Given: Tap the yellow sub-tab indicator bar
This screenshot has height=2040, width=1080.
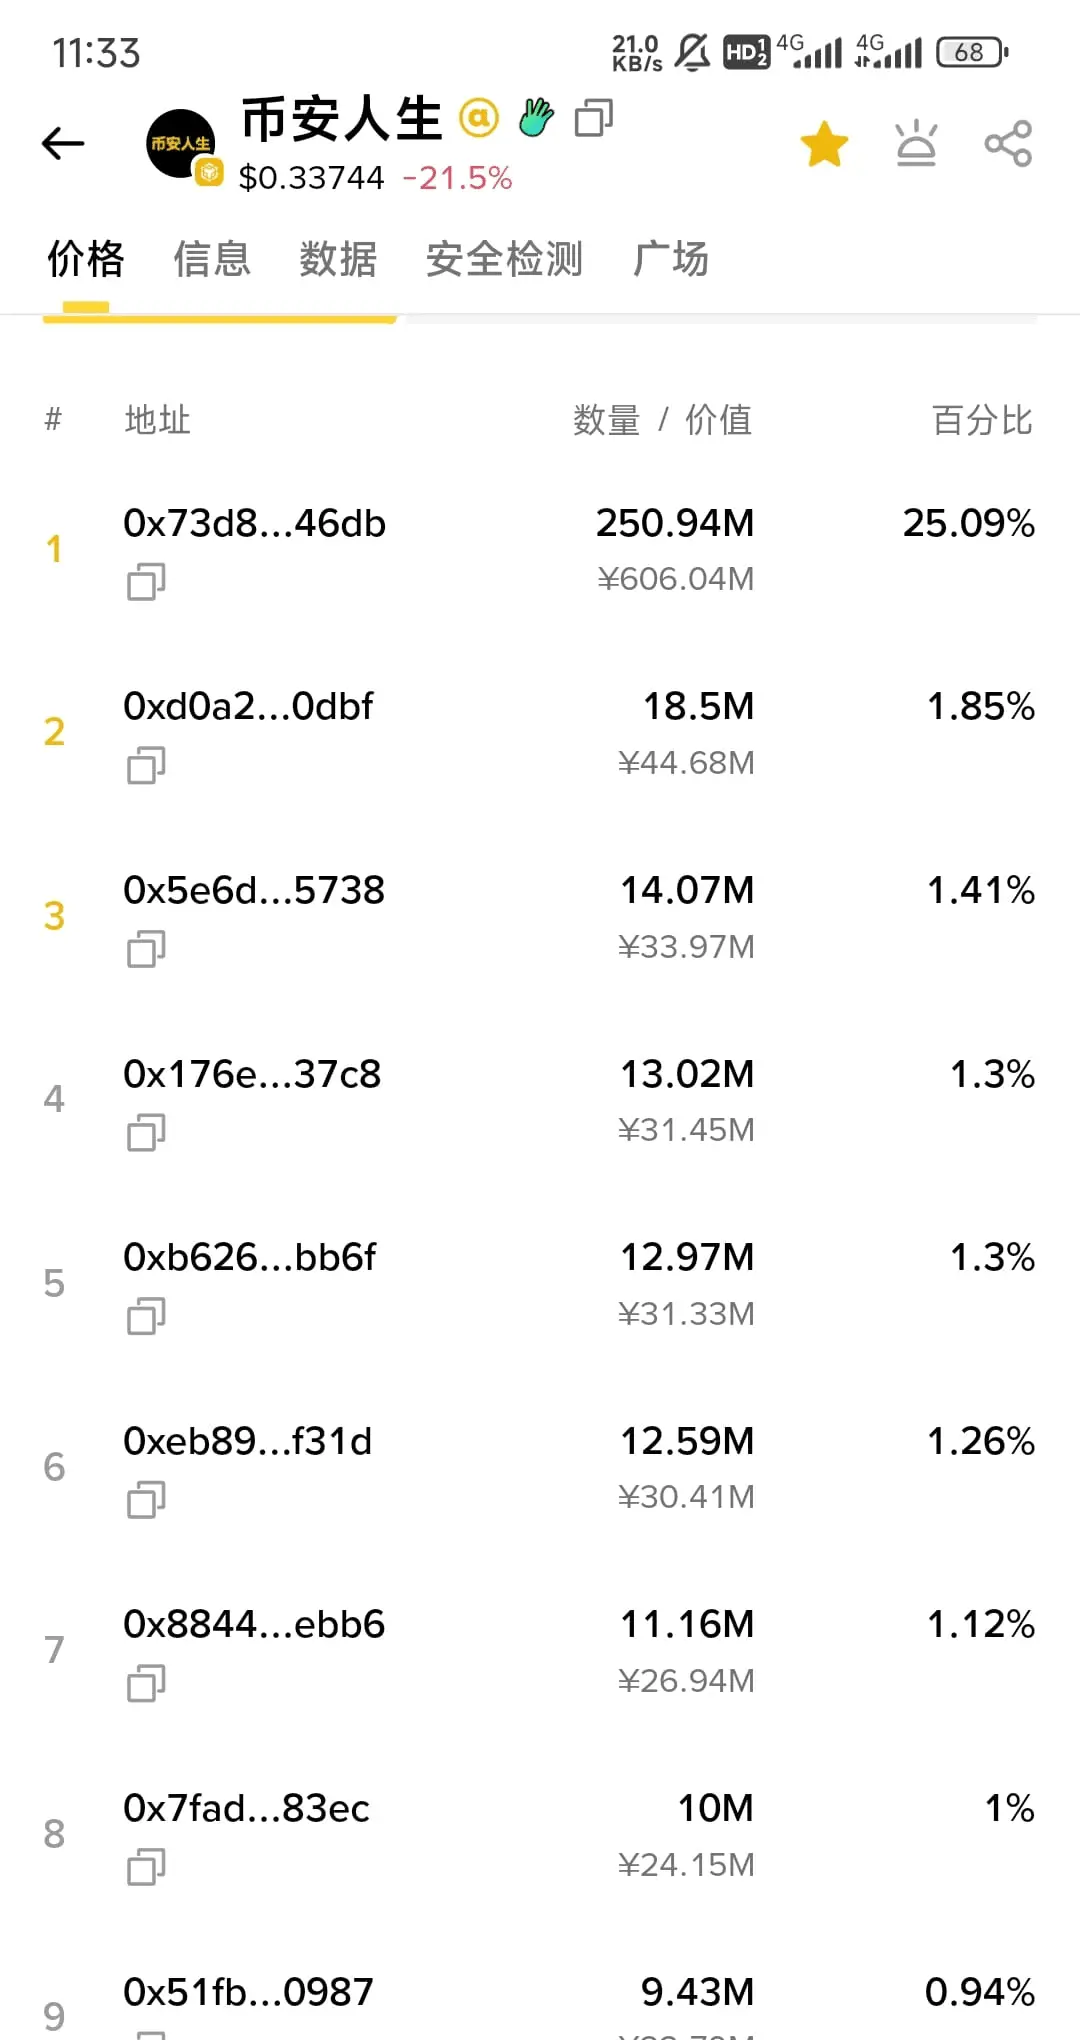Looking at the screenshot, I should pyautogui.click(x=220, y=319).
